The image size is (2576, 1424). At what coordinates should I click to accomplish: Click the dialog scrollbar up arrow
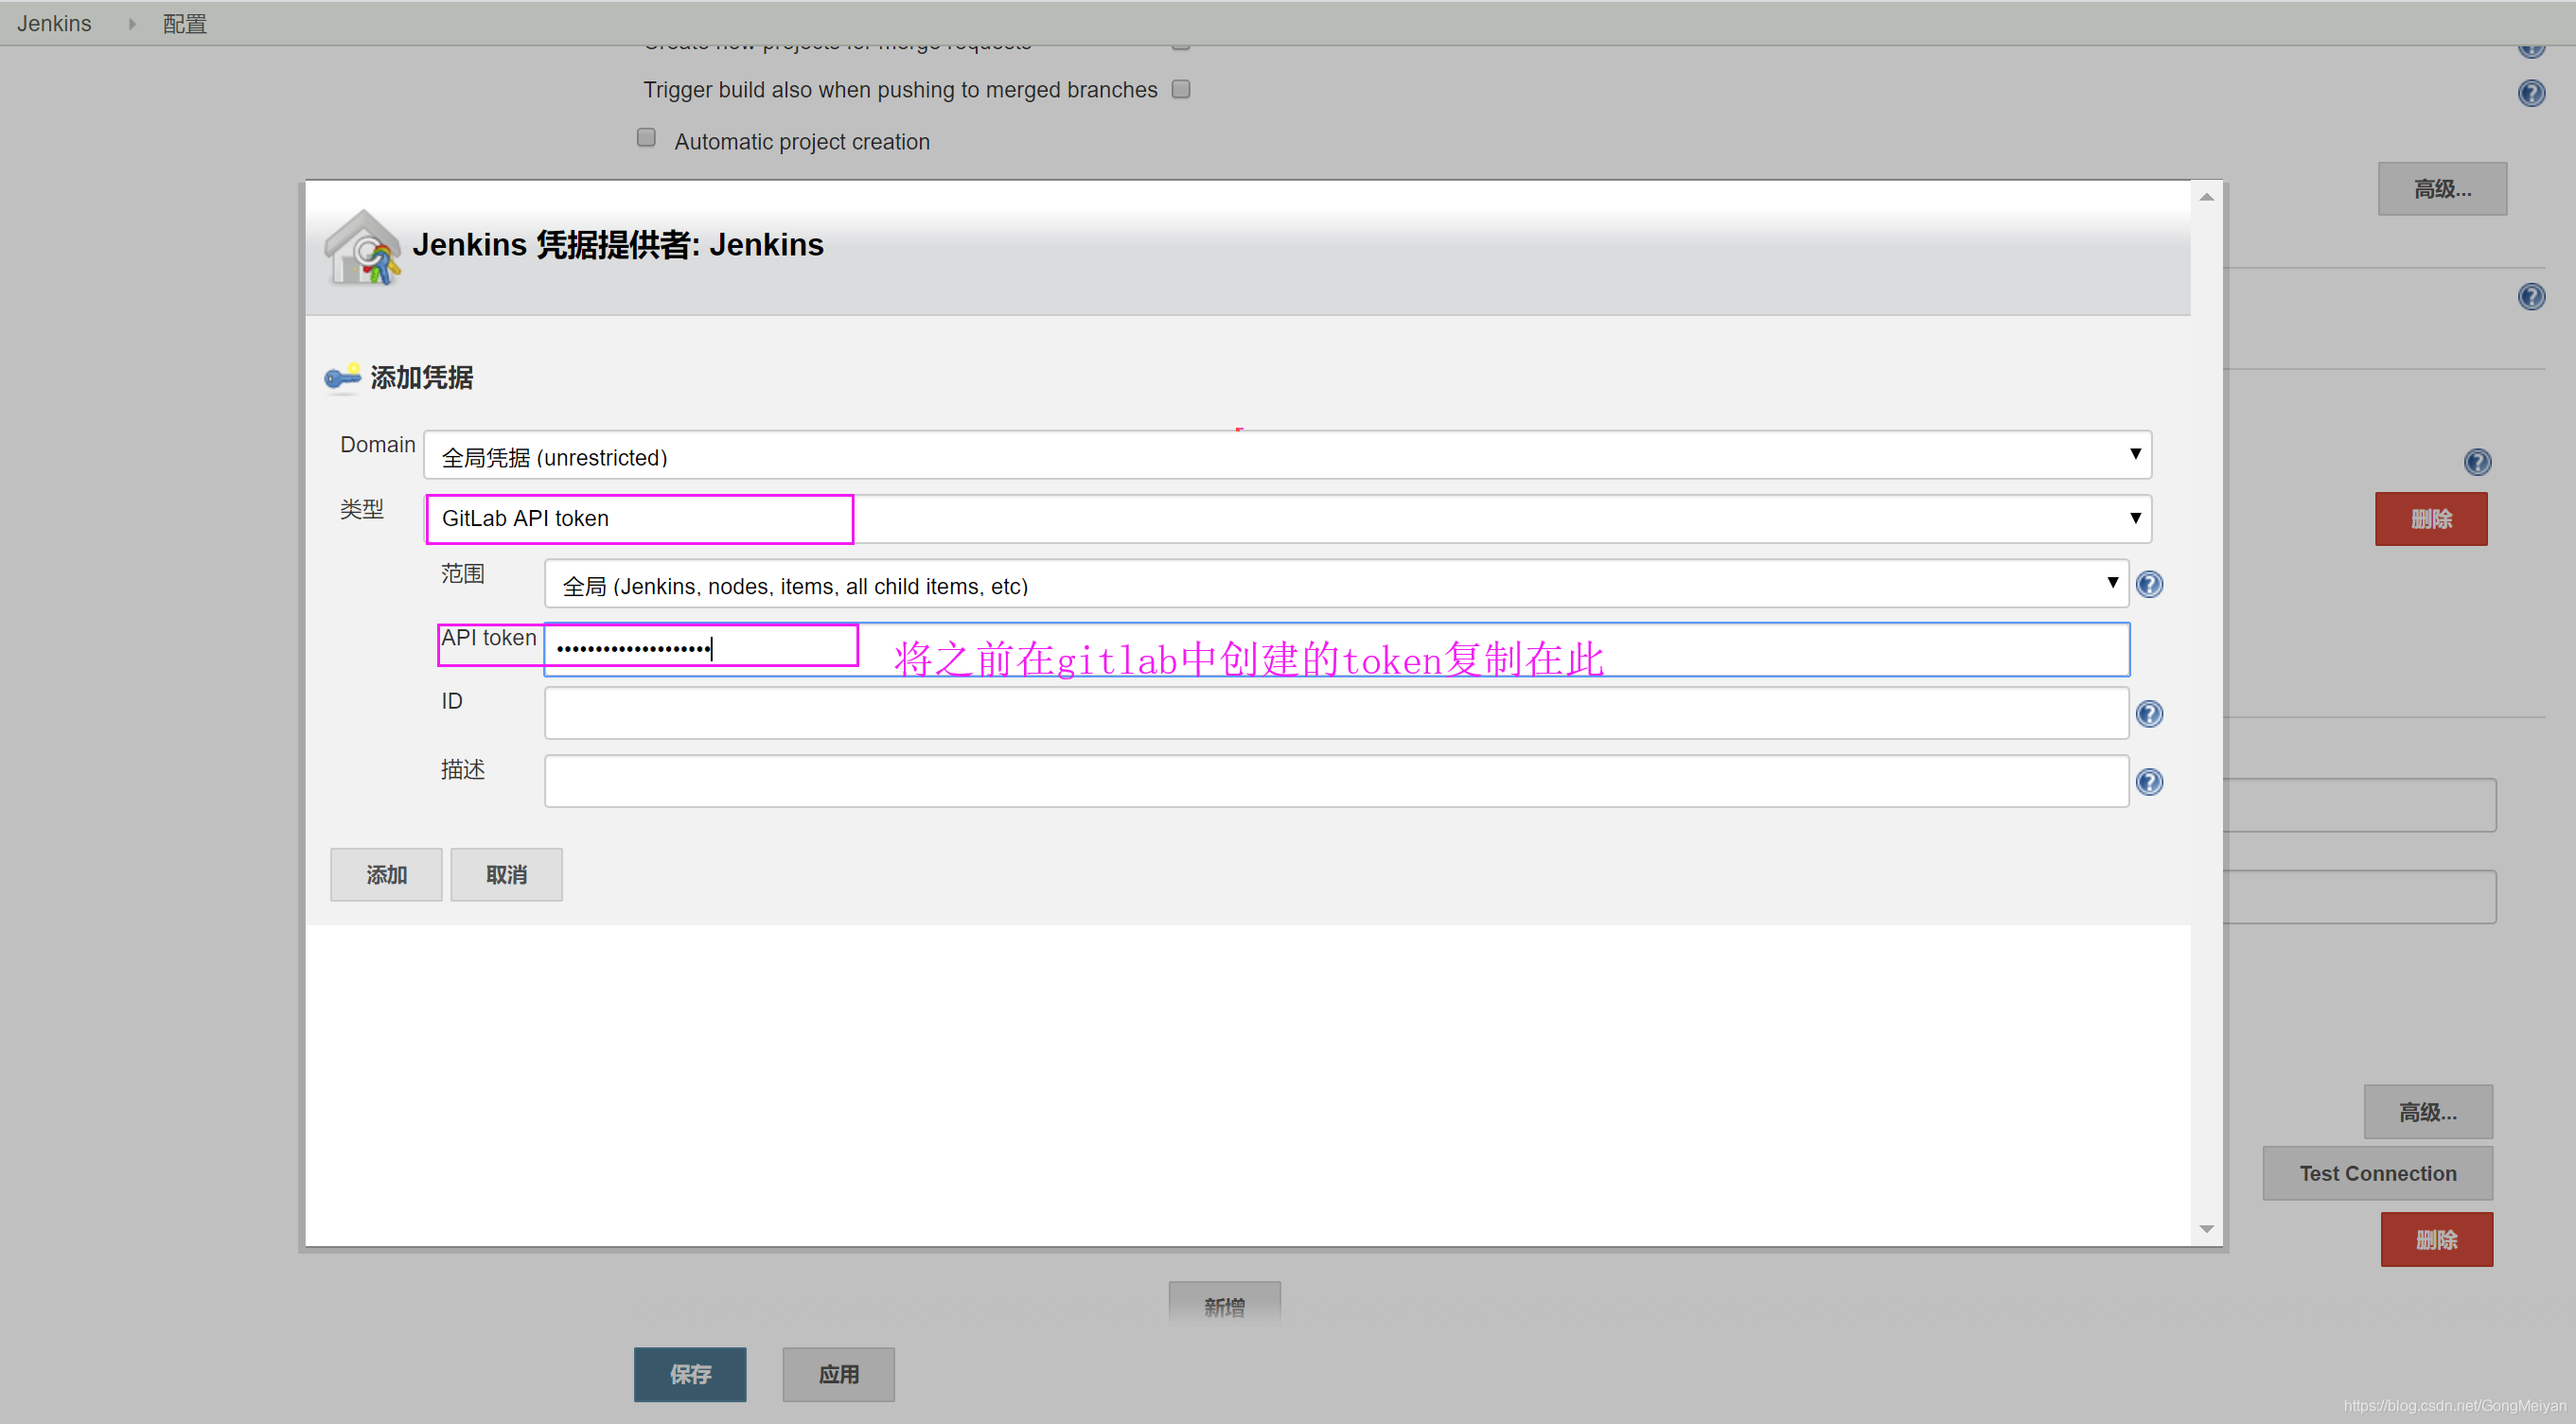click(x=2206, y=197)
